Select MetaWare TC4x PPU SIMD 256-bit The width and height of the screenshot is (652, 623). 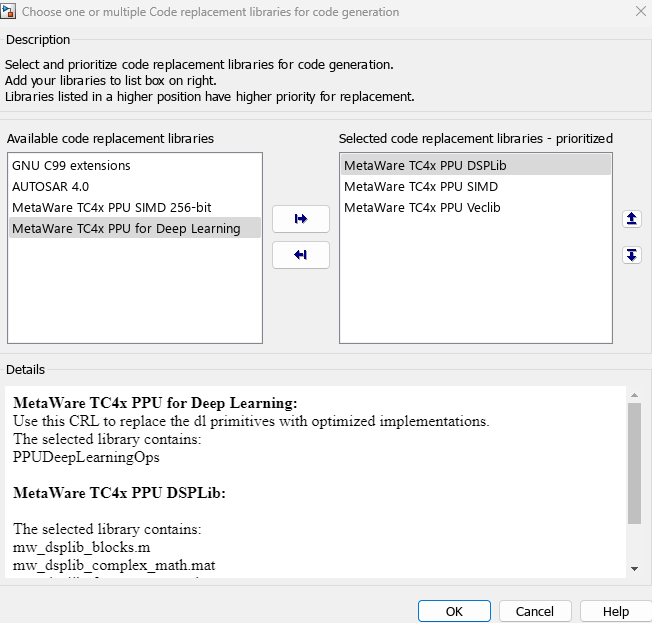click(x=111, y=207)
